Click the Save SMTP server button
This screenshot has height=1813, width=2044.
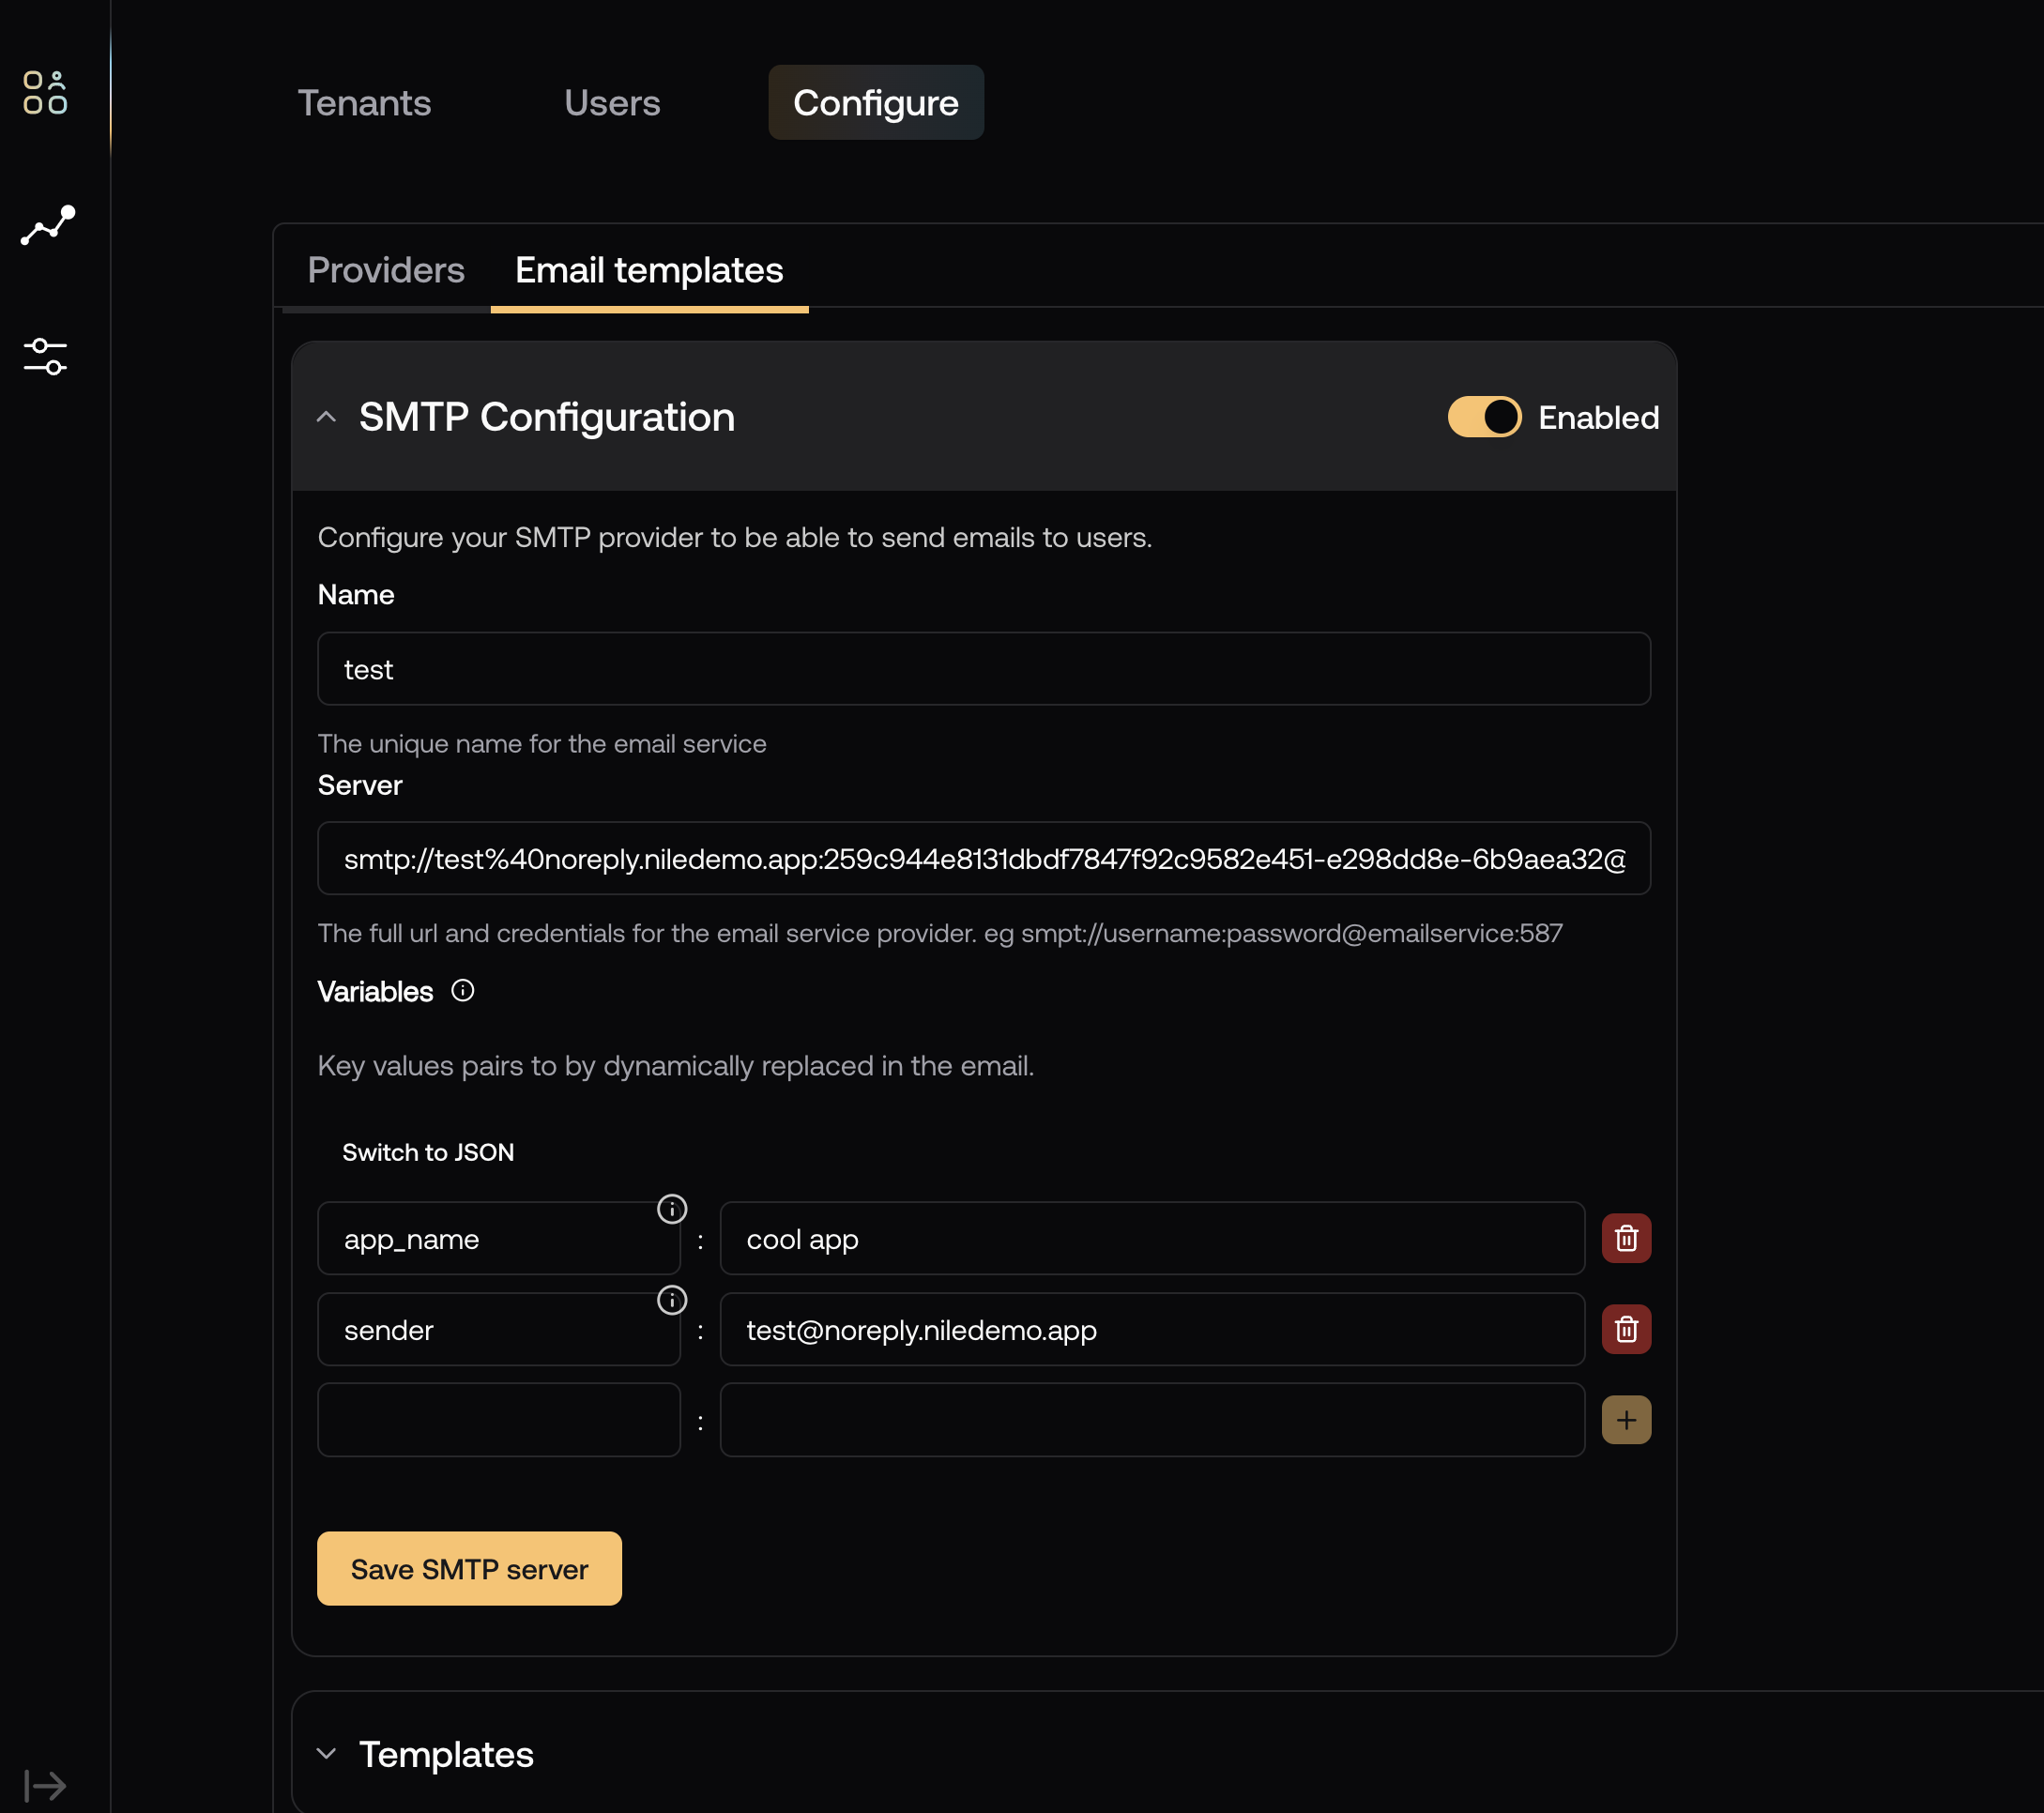(x=469, y=1568)
